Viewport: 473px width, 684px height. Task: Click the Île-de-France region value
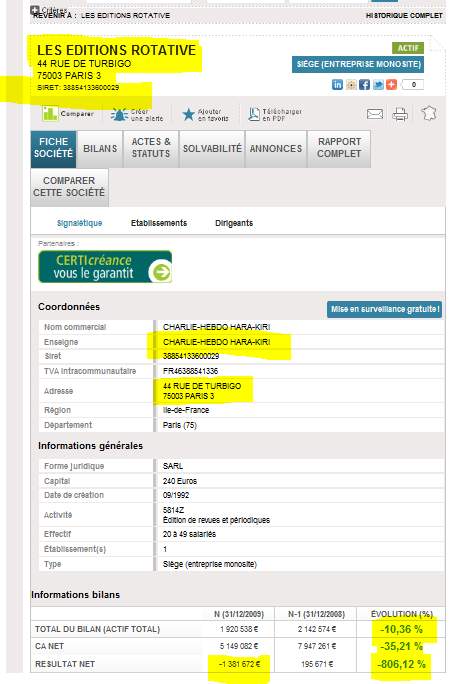click(x=186, y=410)
